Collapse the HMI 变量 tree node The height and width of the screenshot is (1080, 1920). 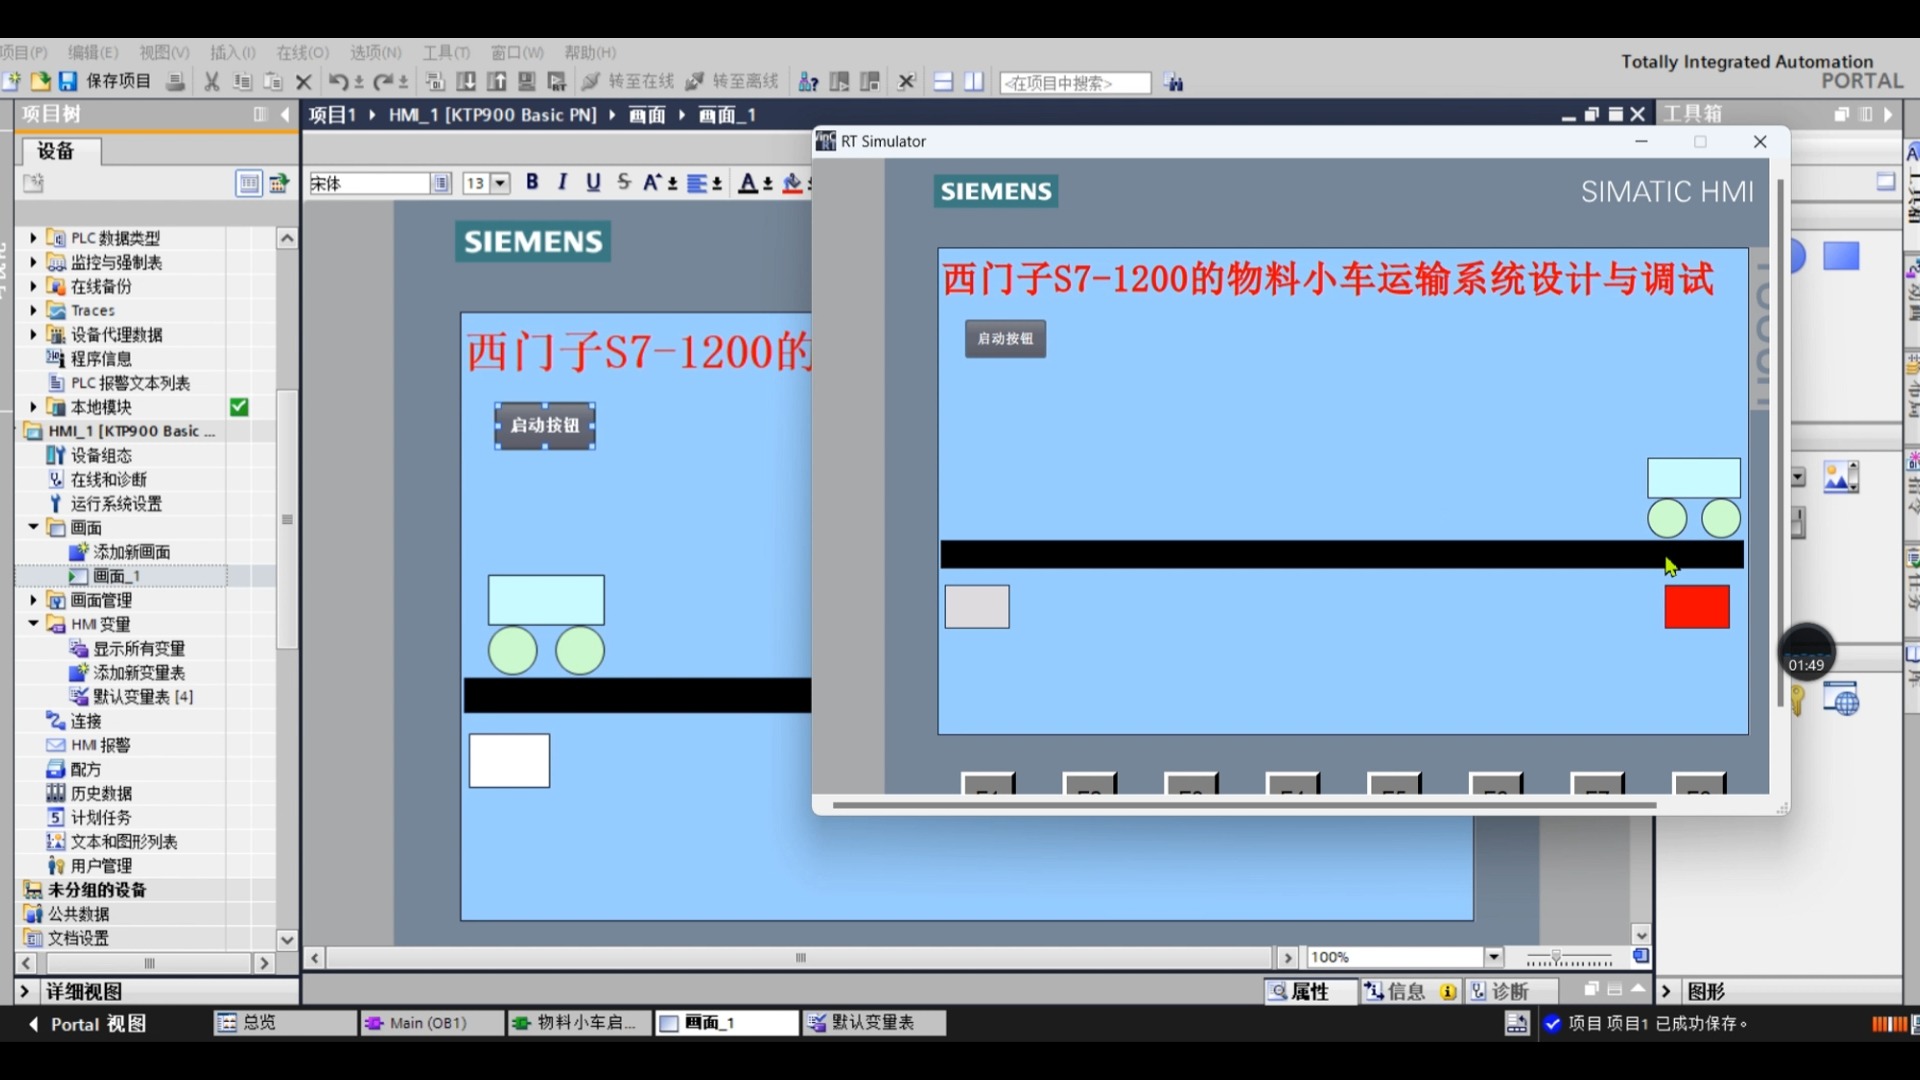coord(33,624)
